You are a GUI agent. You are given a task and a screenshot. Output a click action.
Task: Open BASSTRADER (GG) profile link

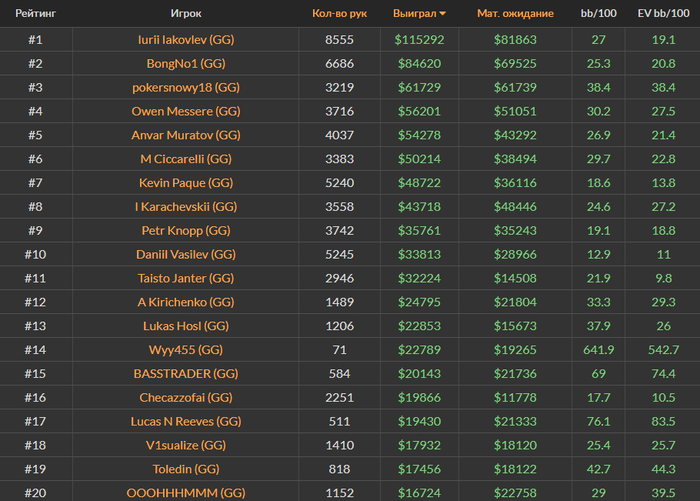pos(186,374)
